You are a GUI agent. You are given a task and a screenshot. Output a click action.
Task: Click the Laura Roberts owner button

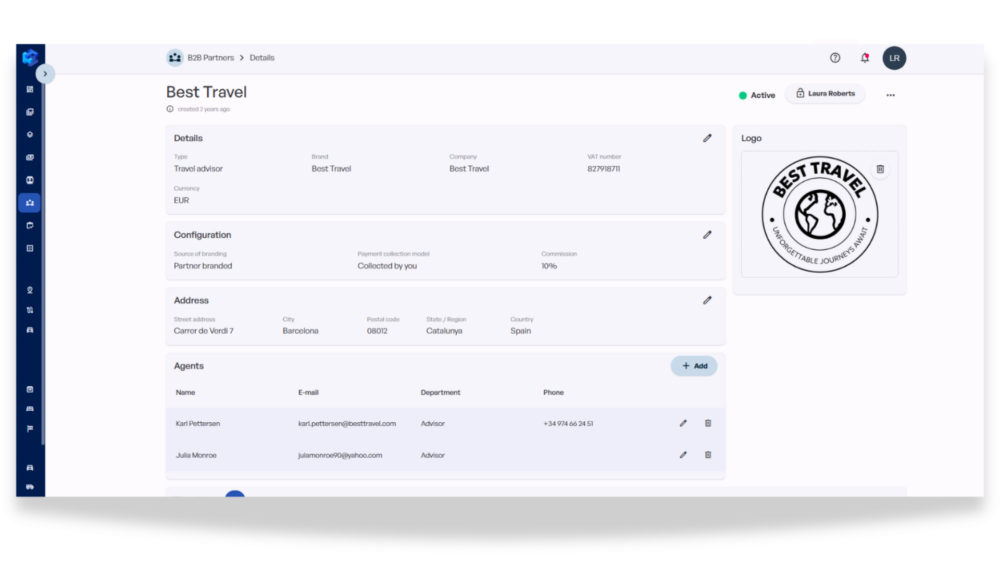(825, 94)
